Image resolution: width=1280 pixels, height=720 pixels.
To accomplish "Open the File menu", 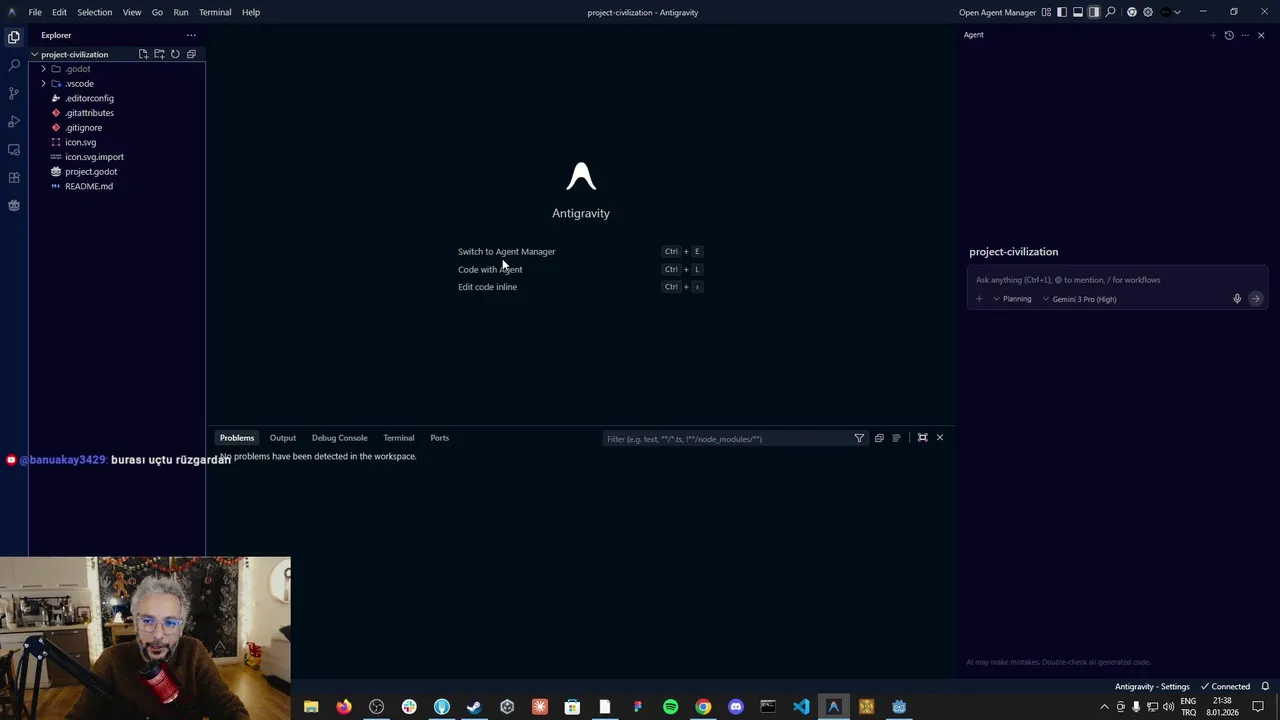I will [x=35, y=12].
